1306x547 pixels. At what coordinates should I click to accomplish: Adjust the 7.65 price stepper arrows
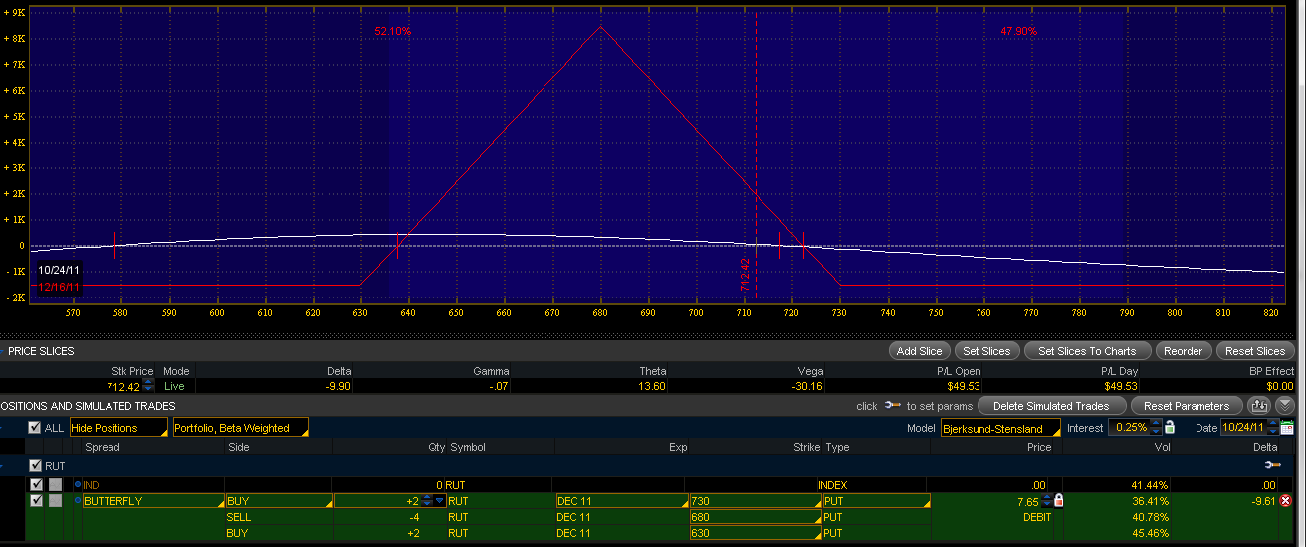point(1048,500)
